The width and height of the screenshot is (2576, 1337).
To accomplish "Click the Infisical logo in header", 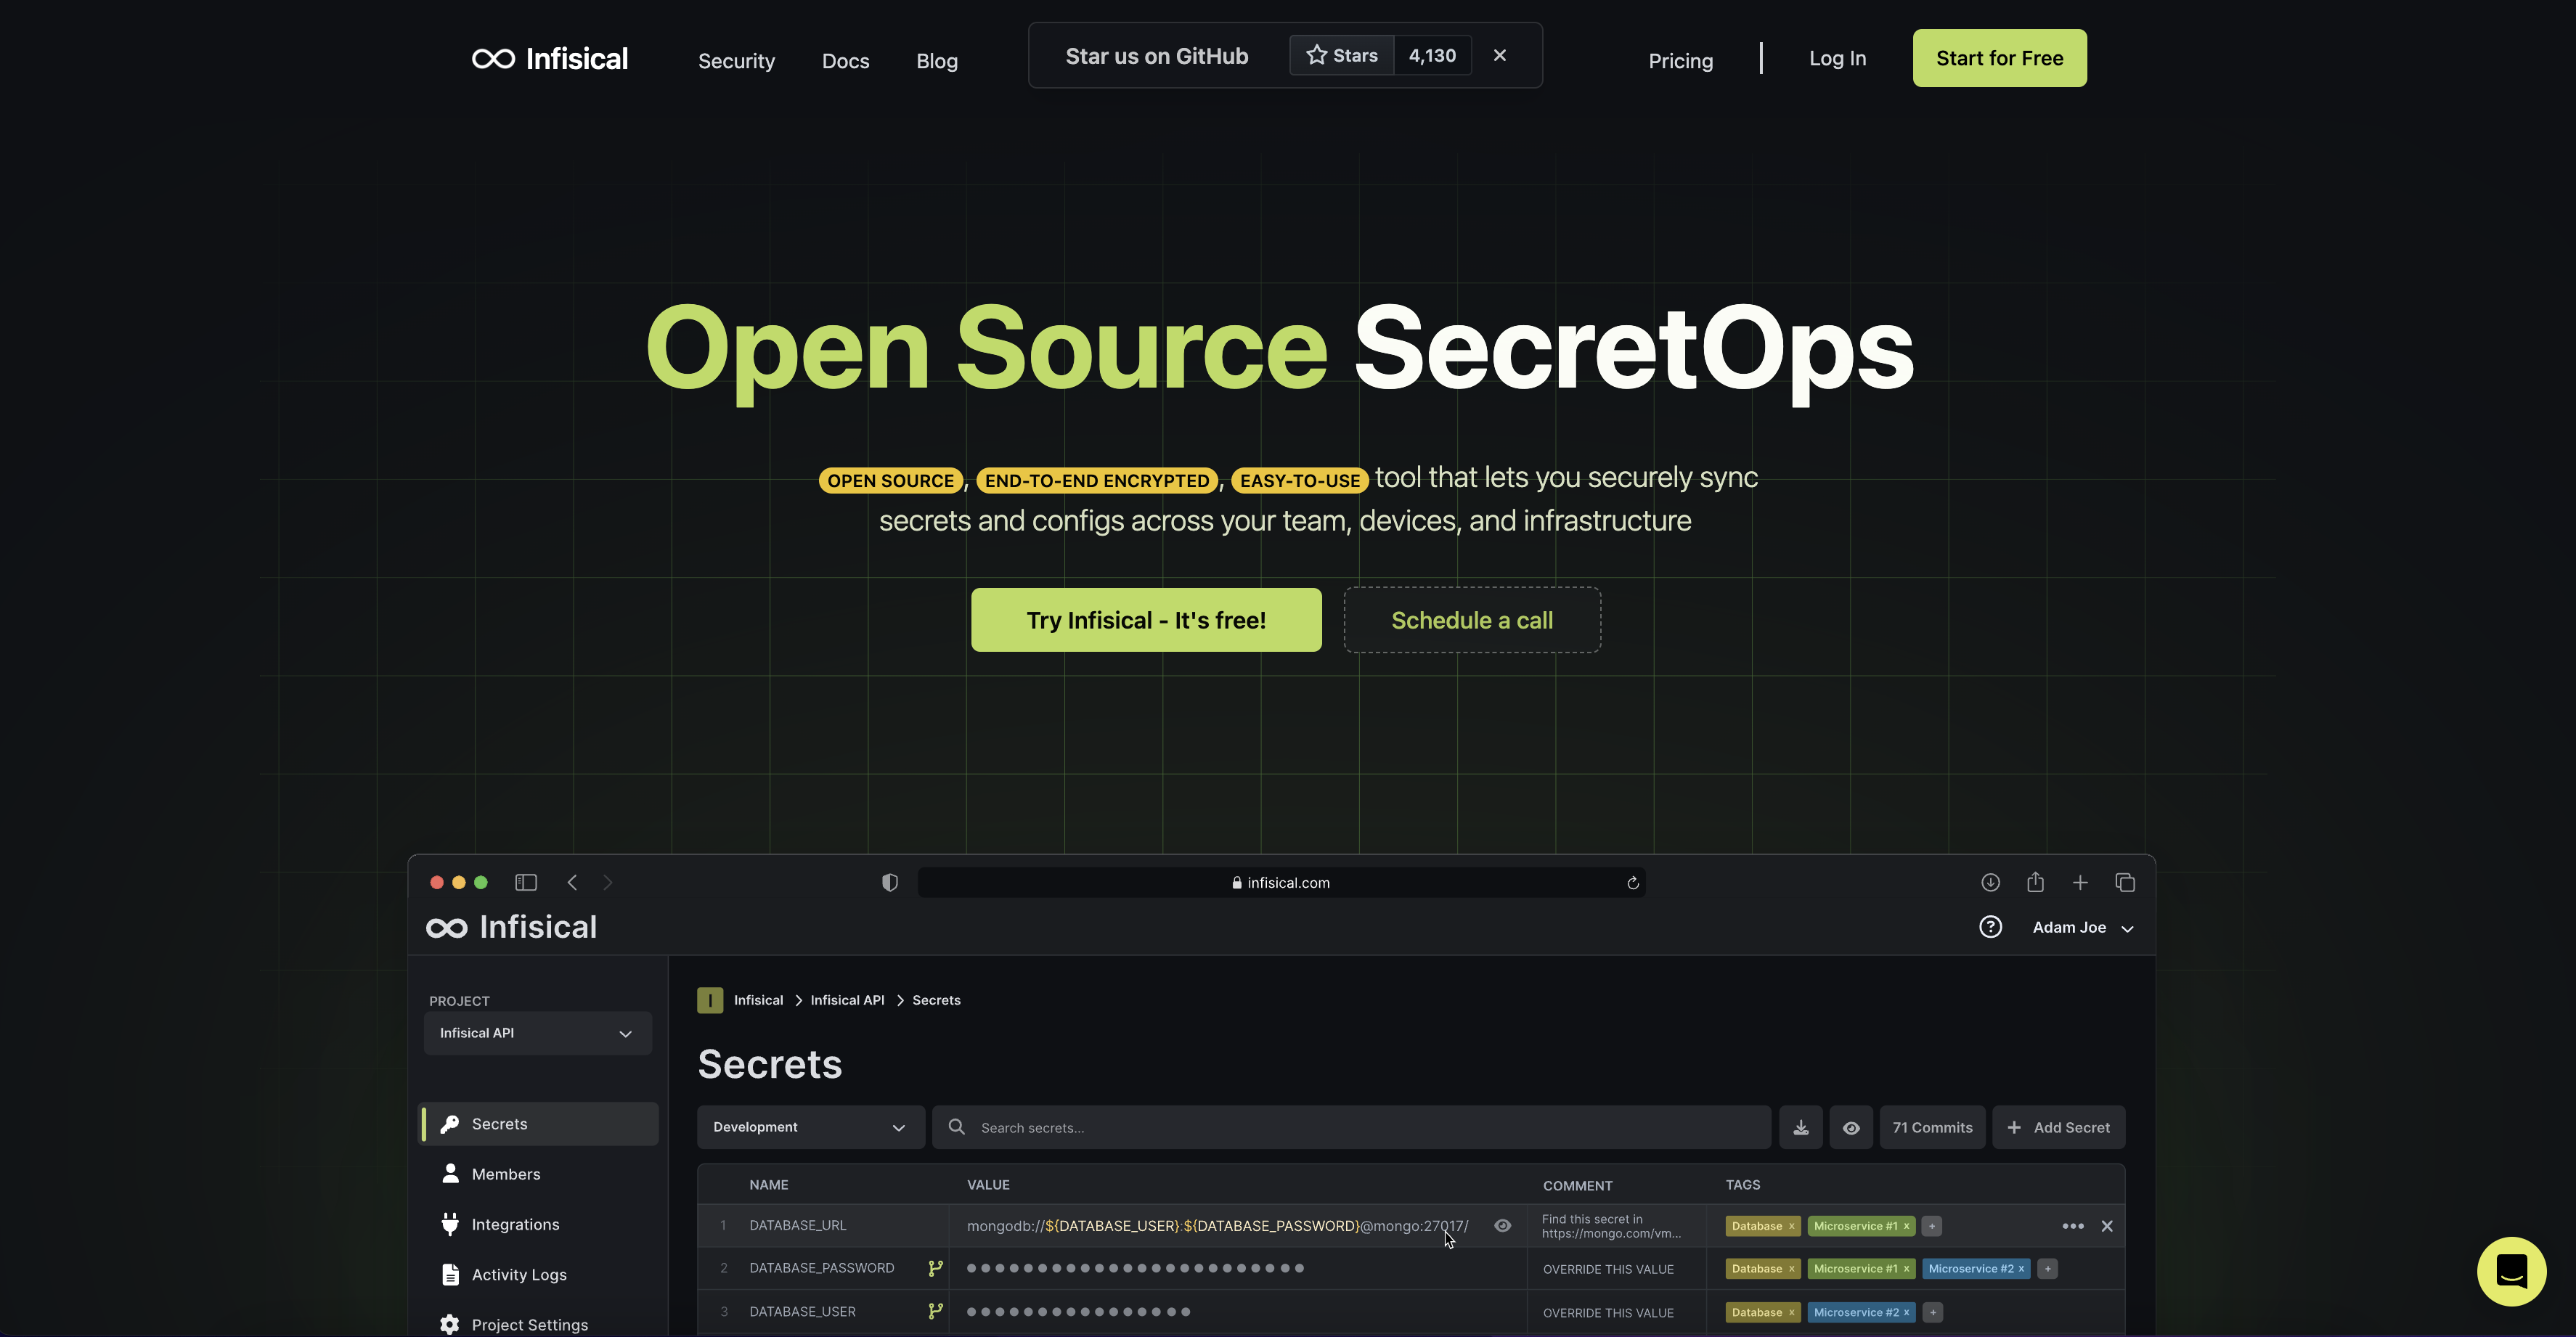I will pyautogui.click(x=549, y=59).
